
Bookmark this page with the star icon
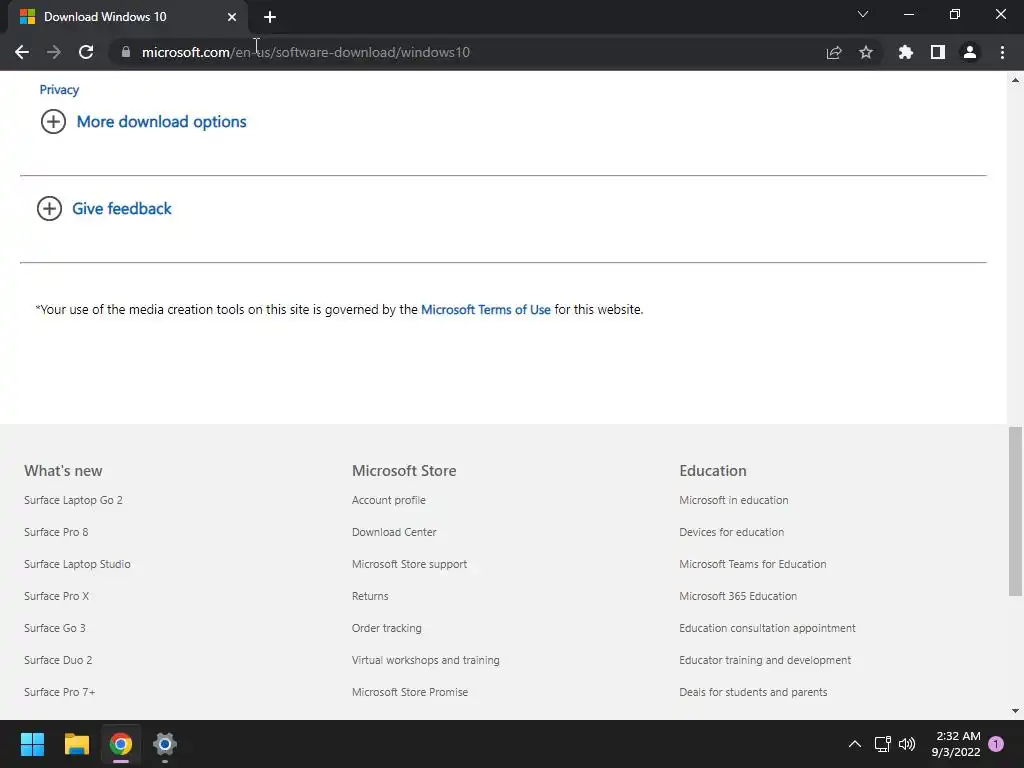pyautogui.click(x=866, y=52)
